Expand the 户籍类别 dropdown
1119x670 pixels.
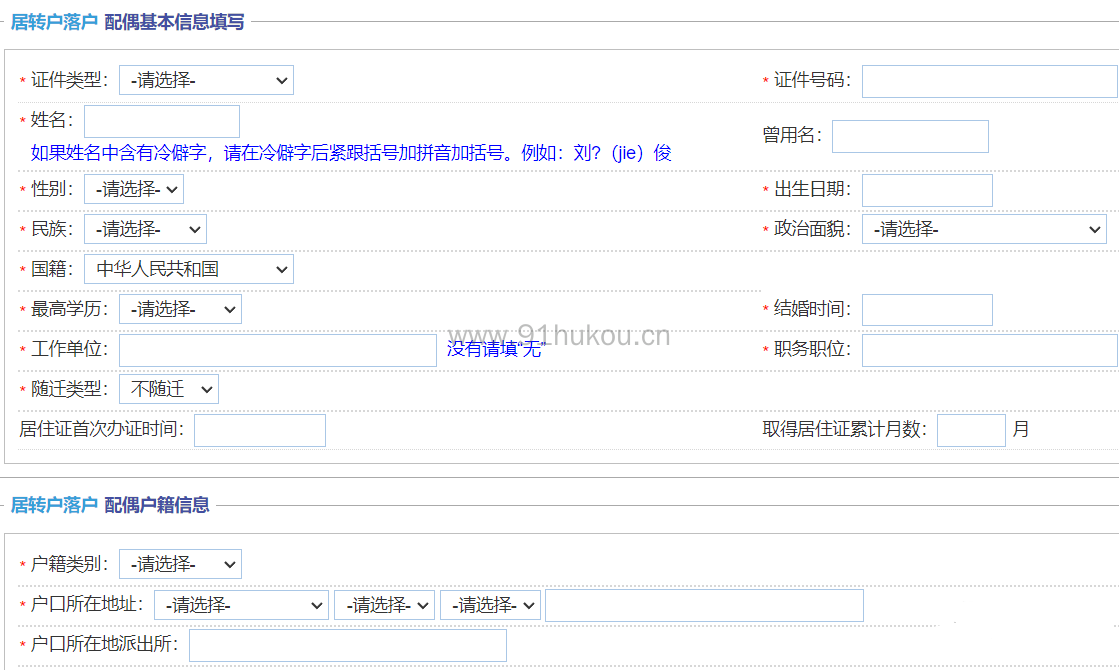[x=180, y=564]
